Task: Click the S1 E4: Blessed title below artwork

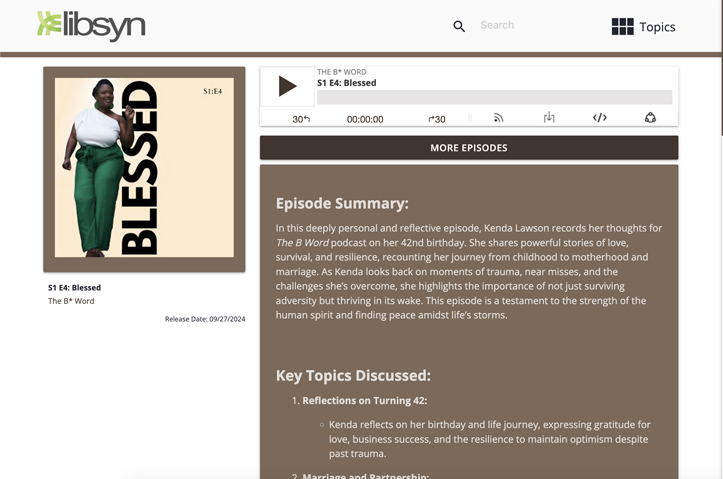Action: [x=74, y=288]
